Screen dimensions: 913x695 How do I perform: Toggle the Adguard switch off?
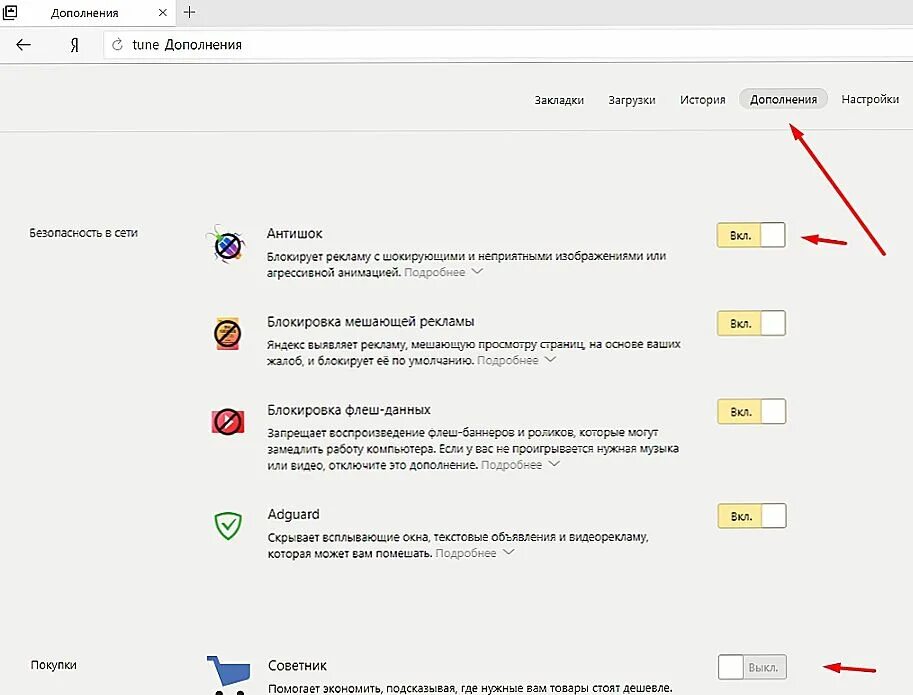pyautogui.click(x=752, y=516)
